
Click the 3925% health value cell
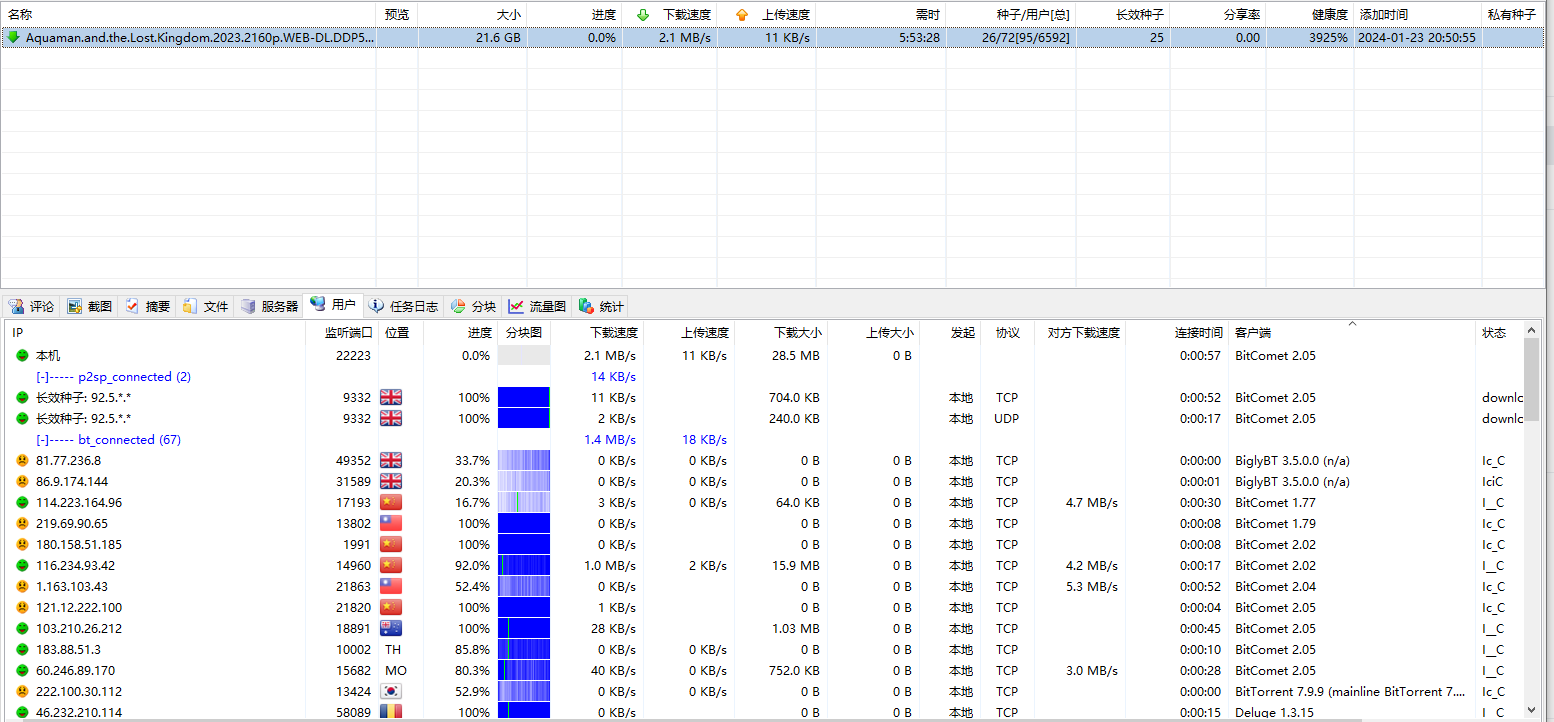(x=1328, y=37)
